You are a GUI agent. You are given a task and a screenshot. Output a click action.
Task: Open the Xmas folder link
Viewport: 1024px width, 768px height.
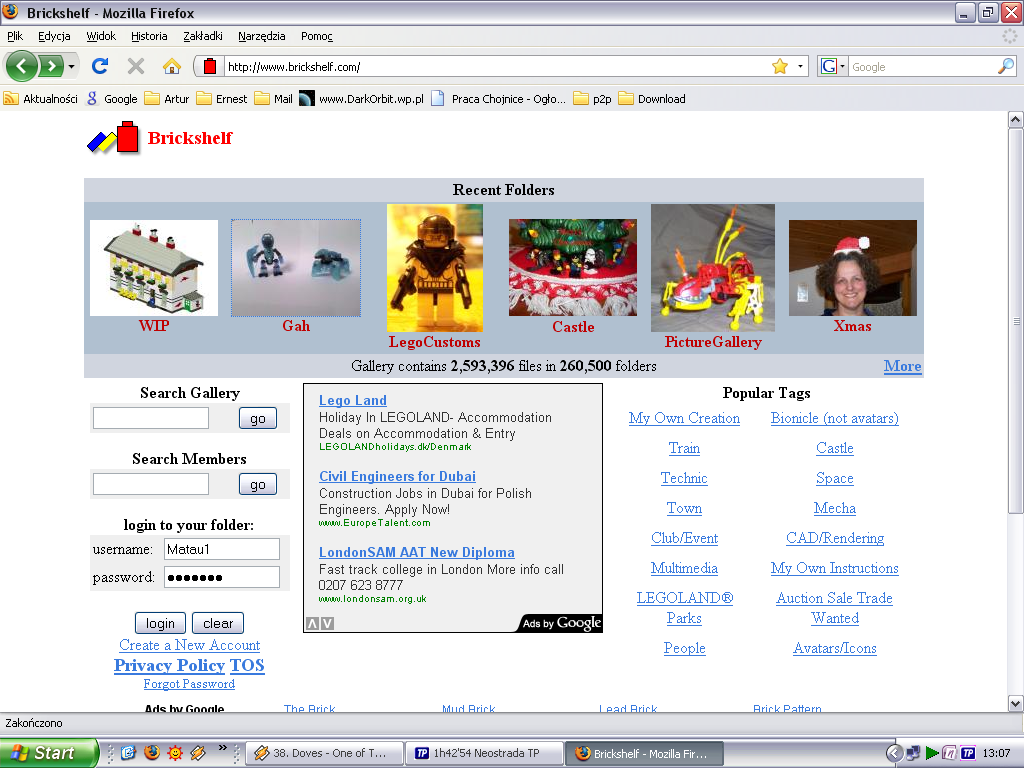852,326
